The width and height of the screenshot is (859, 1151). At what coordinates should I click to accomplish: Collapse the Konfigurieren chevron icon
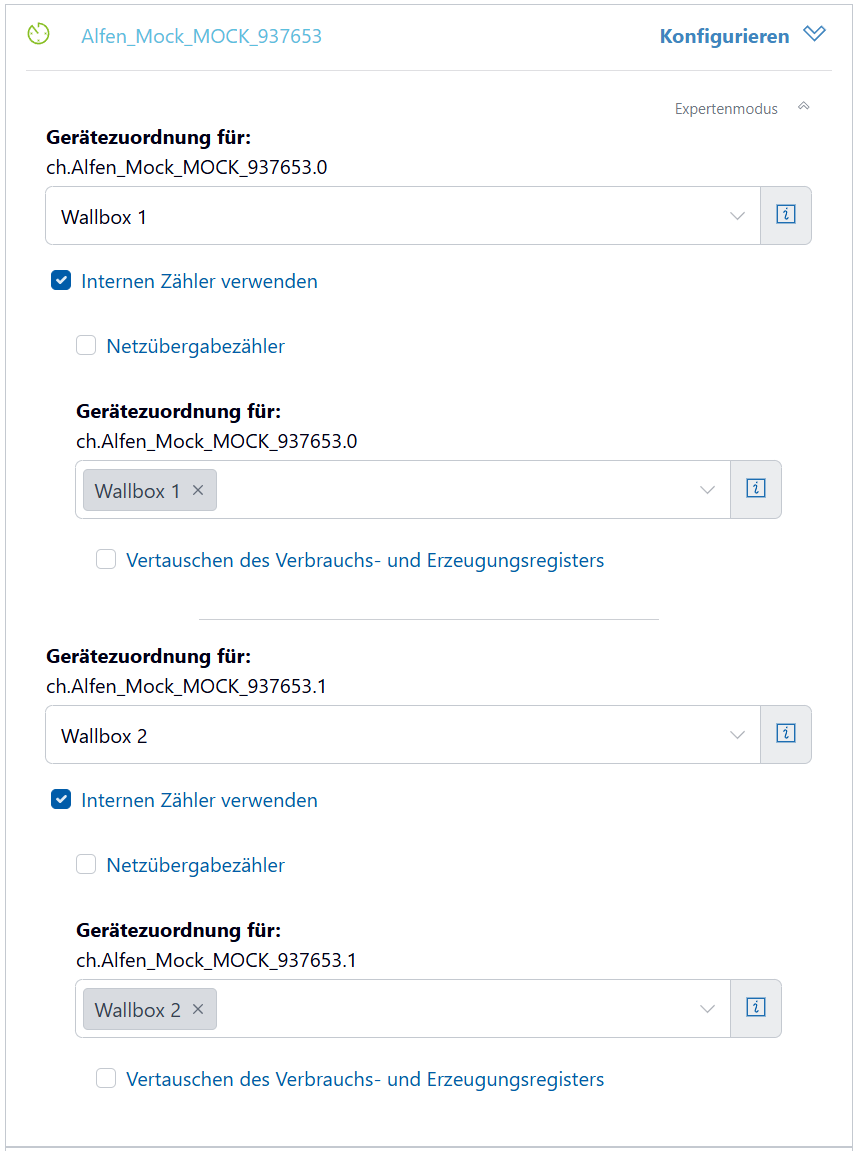pos(815,34)
